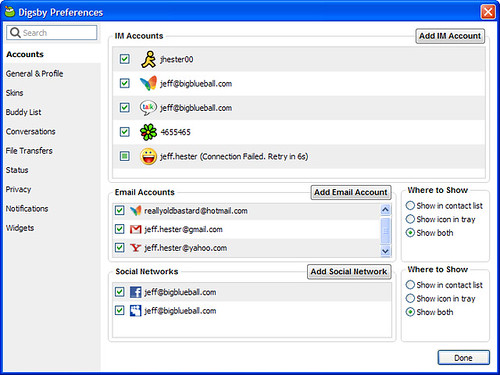500x375 pixels.
Task: Uncheck the MSN jeff@bigblueball.com IM checkbox
Action: 125,83
